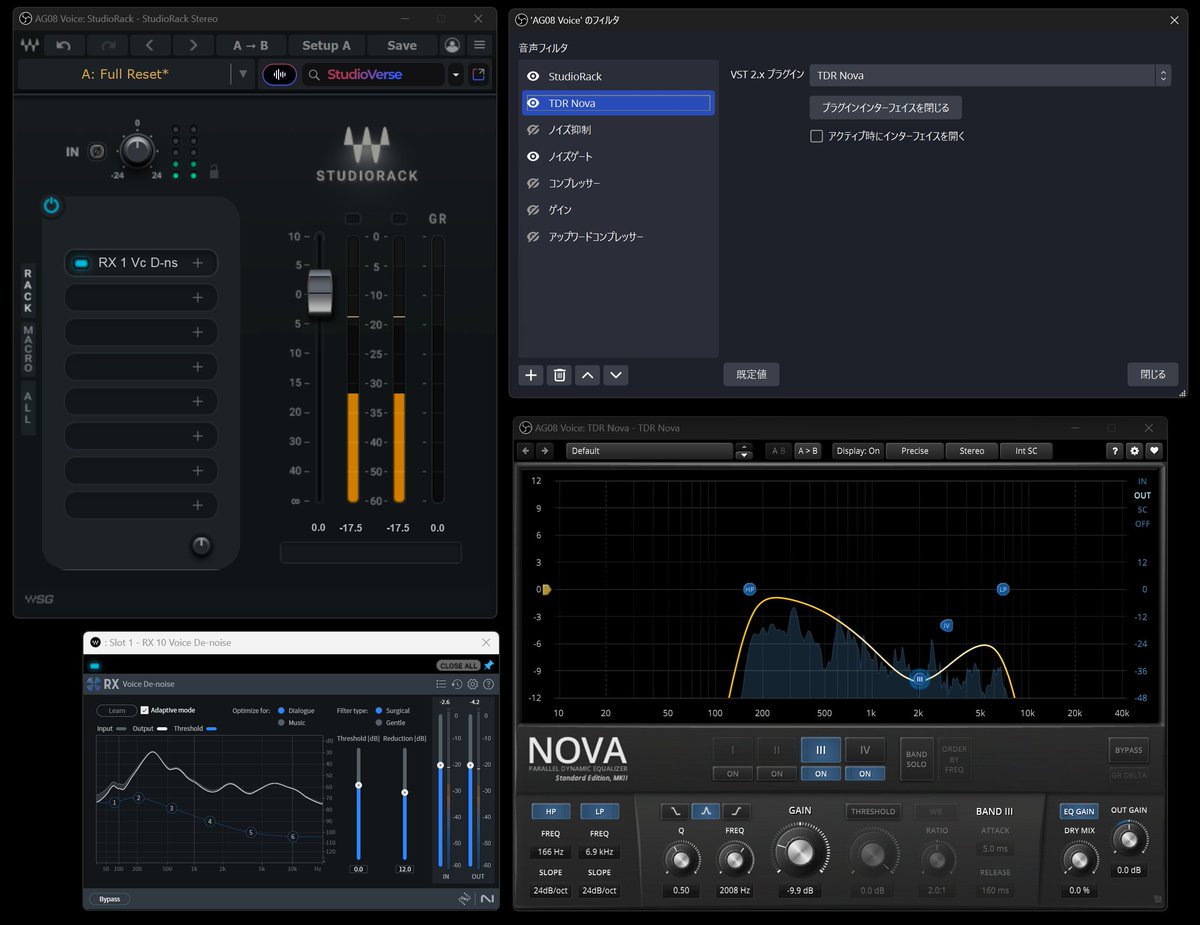
Task: Enable アクティブ時にインターフェイスを開く checkbox
Action: click(816, 136)
